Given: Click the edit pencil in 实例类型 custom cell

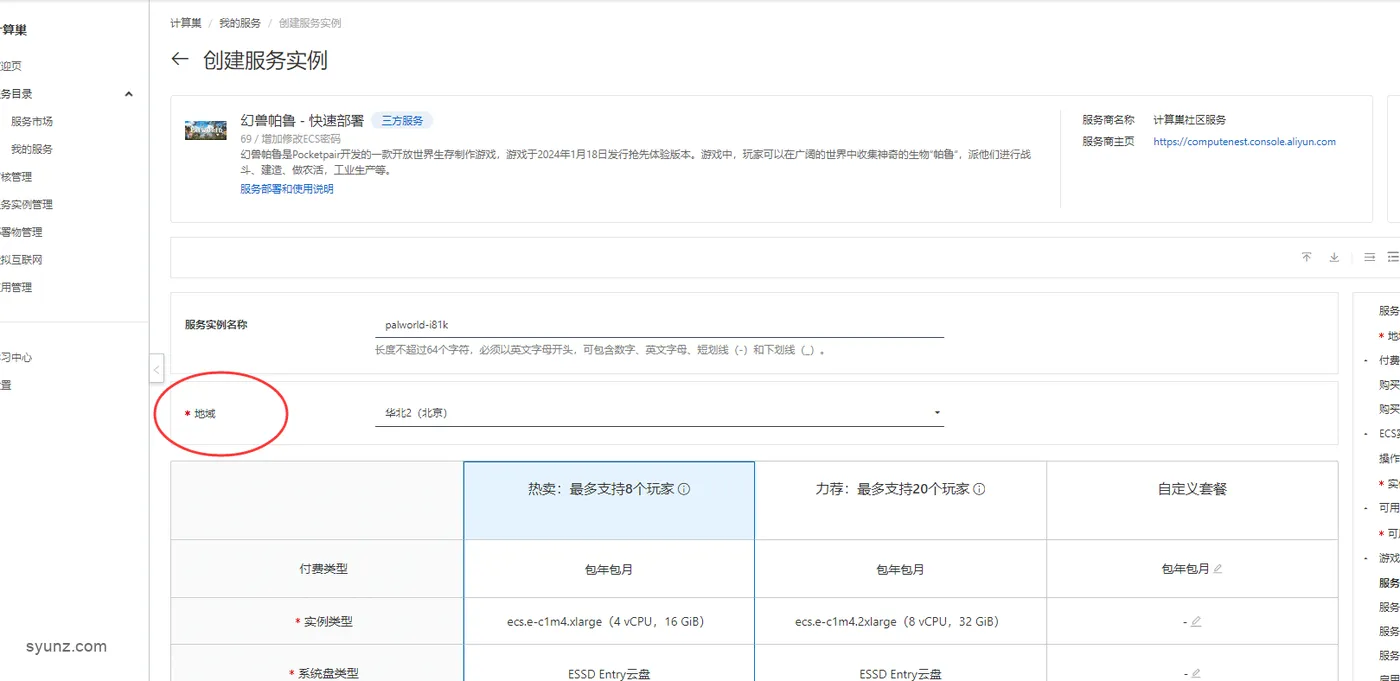Looking at the screenshot, I should coord(1196,621).
